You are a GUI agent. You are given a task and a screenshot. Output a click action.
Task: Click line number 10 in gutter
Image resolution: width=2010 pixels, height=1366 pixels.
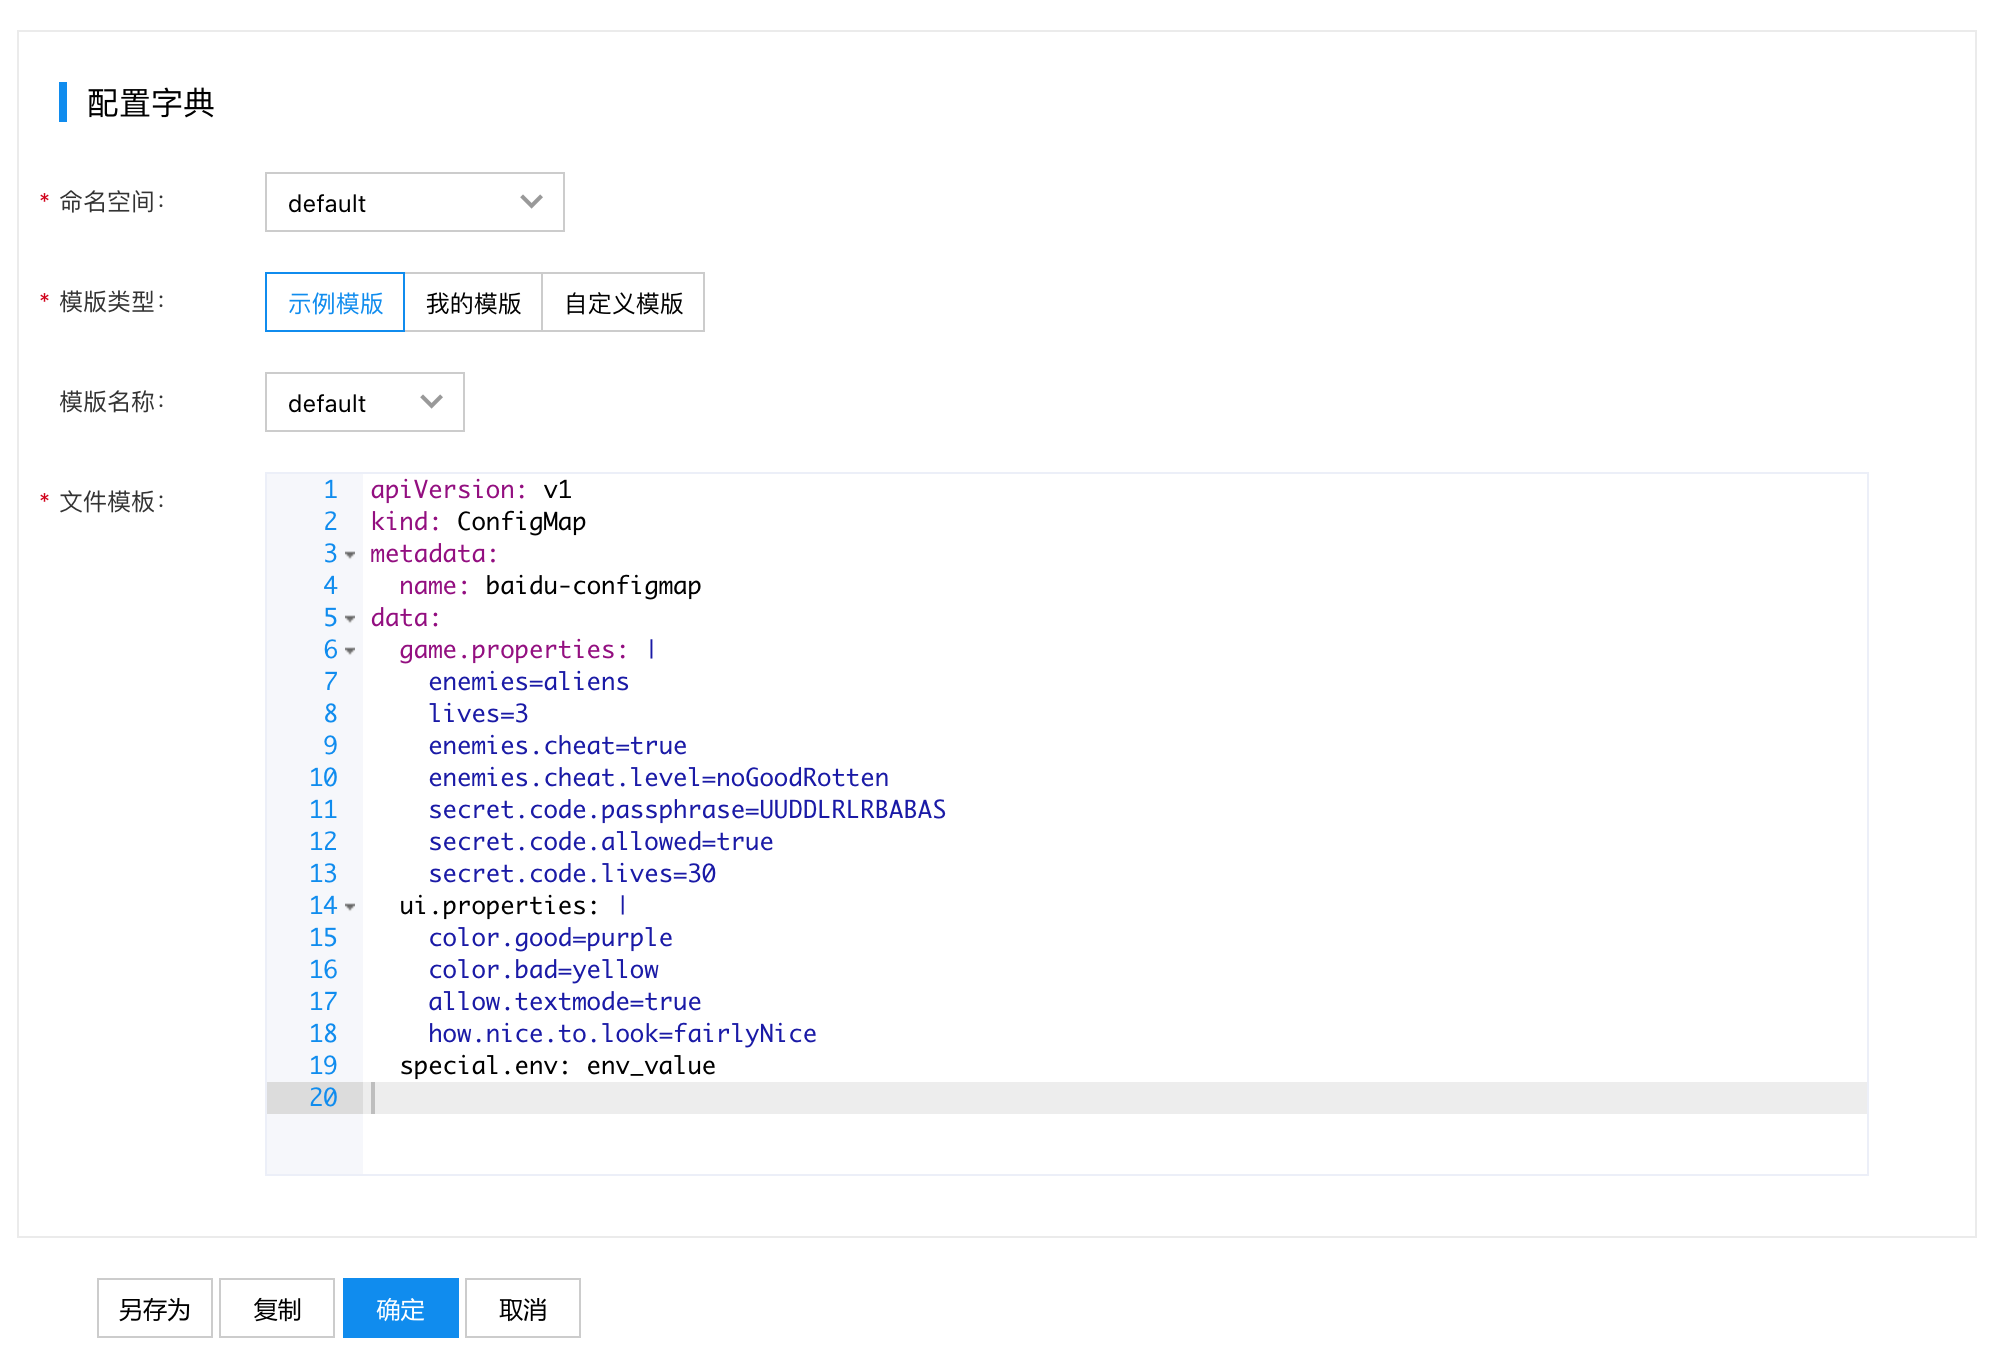pos(323,778)
